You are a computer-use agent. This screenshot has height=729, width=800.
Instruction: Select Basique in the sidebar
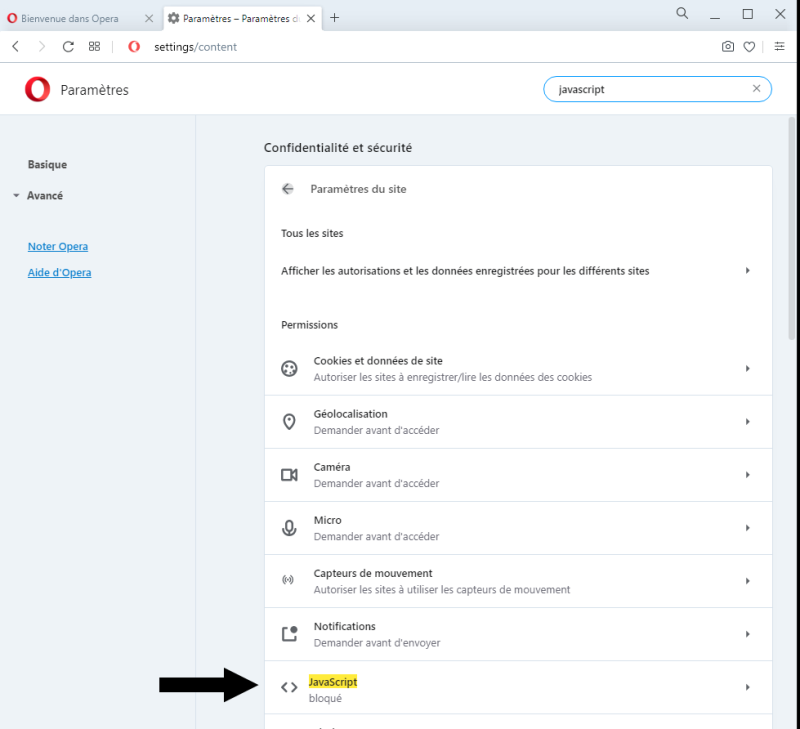tap(47, 165)
